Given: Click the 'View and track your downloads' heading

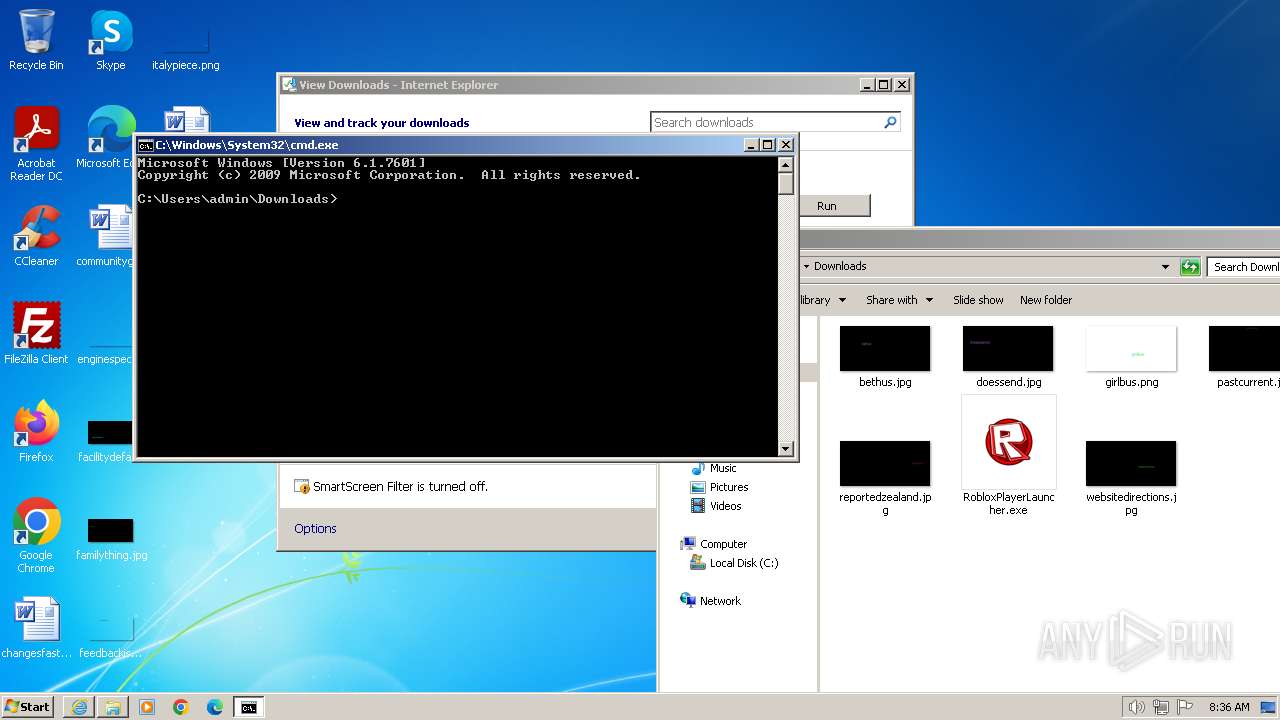Looking at the screenshot, I should [381, 123].
